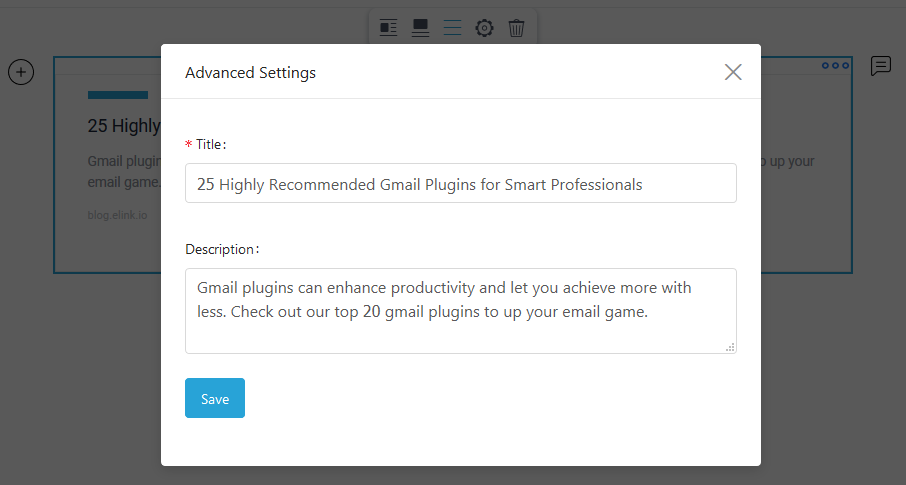Screen dimensions: 906x485
Task: Choose the text-only lines layout icon
Action: 452,28
